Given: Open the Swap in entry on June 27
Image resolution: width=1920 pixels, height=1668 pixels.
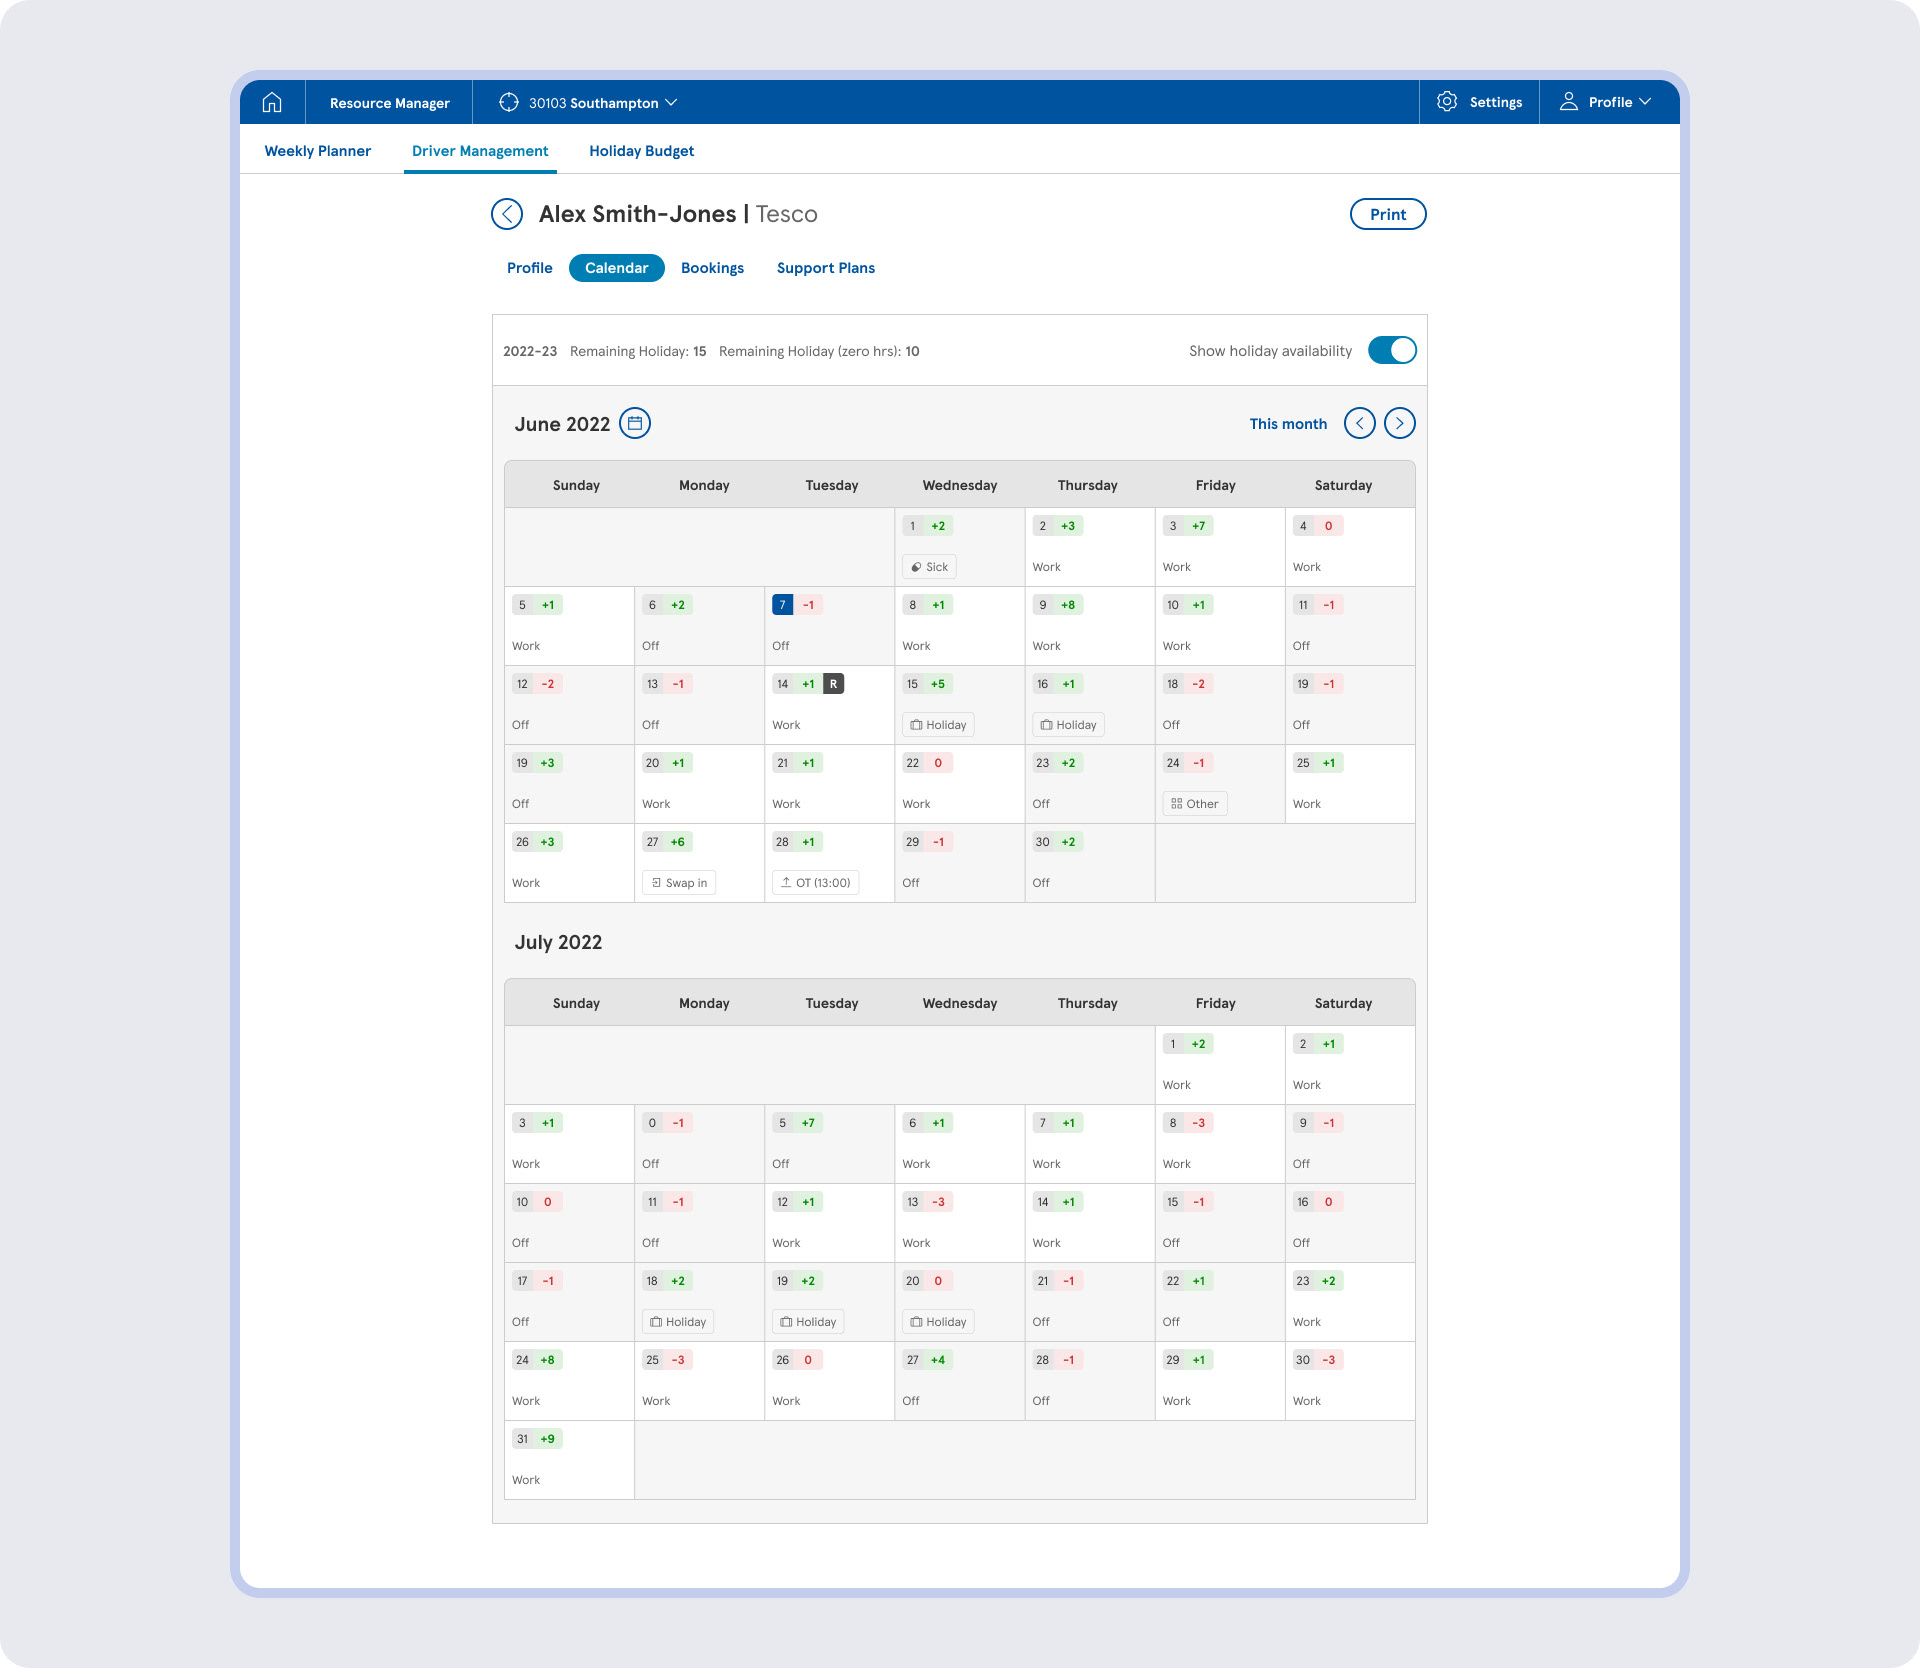Looking at the screenshot, I should pyautogui.click(x=679, y=883).
